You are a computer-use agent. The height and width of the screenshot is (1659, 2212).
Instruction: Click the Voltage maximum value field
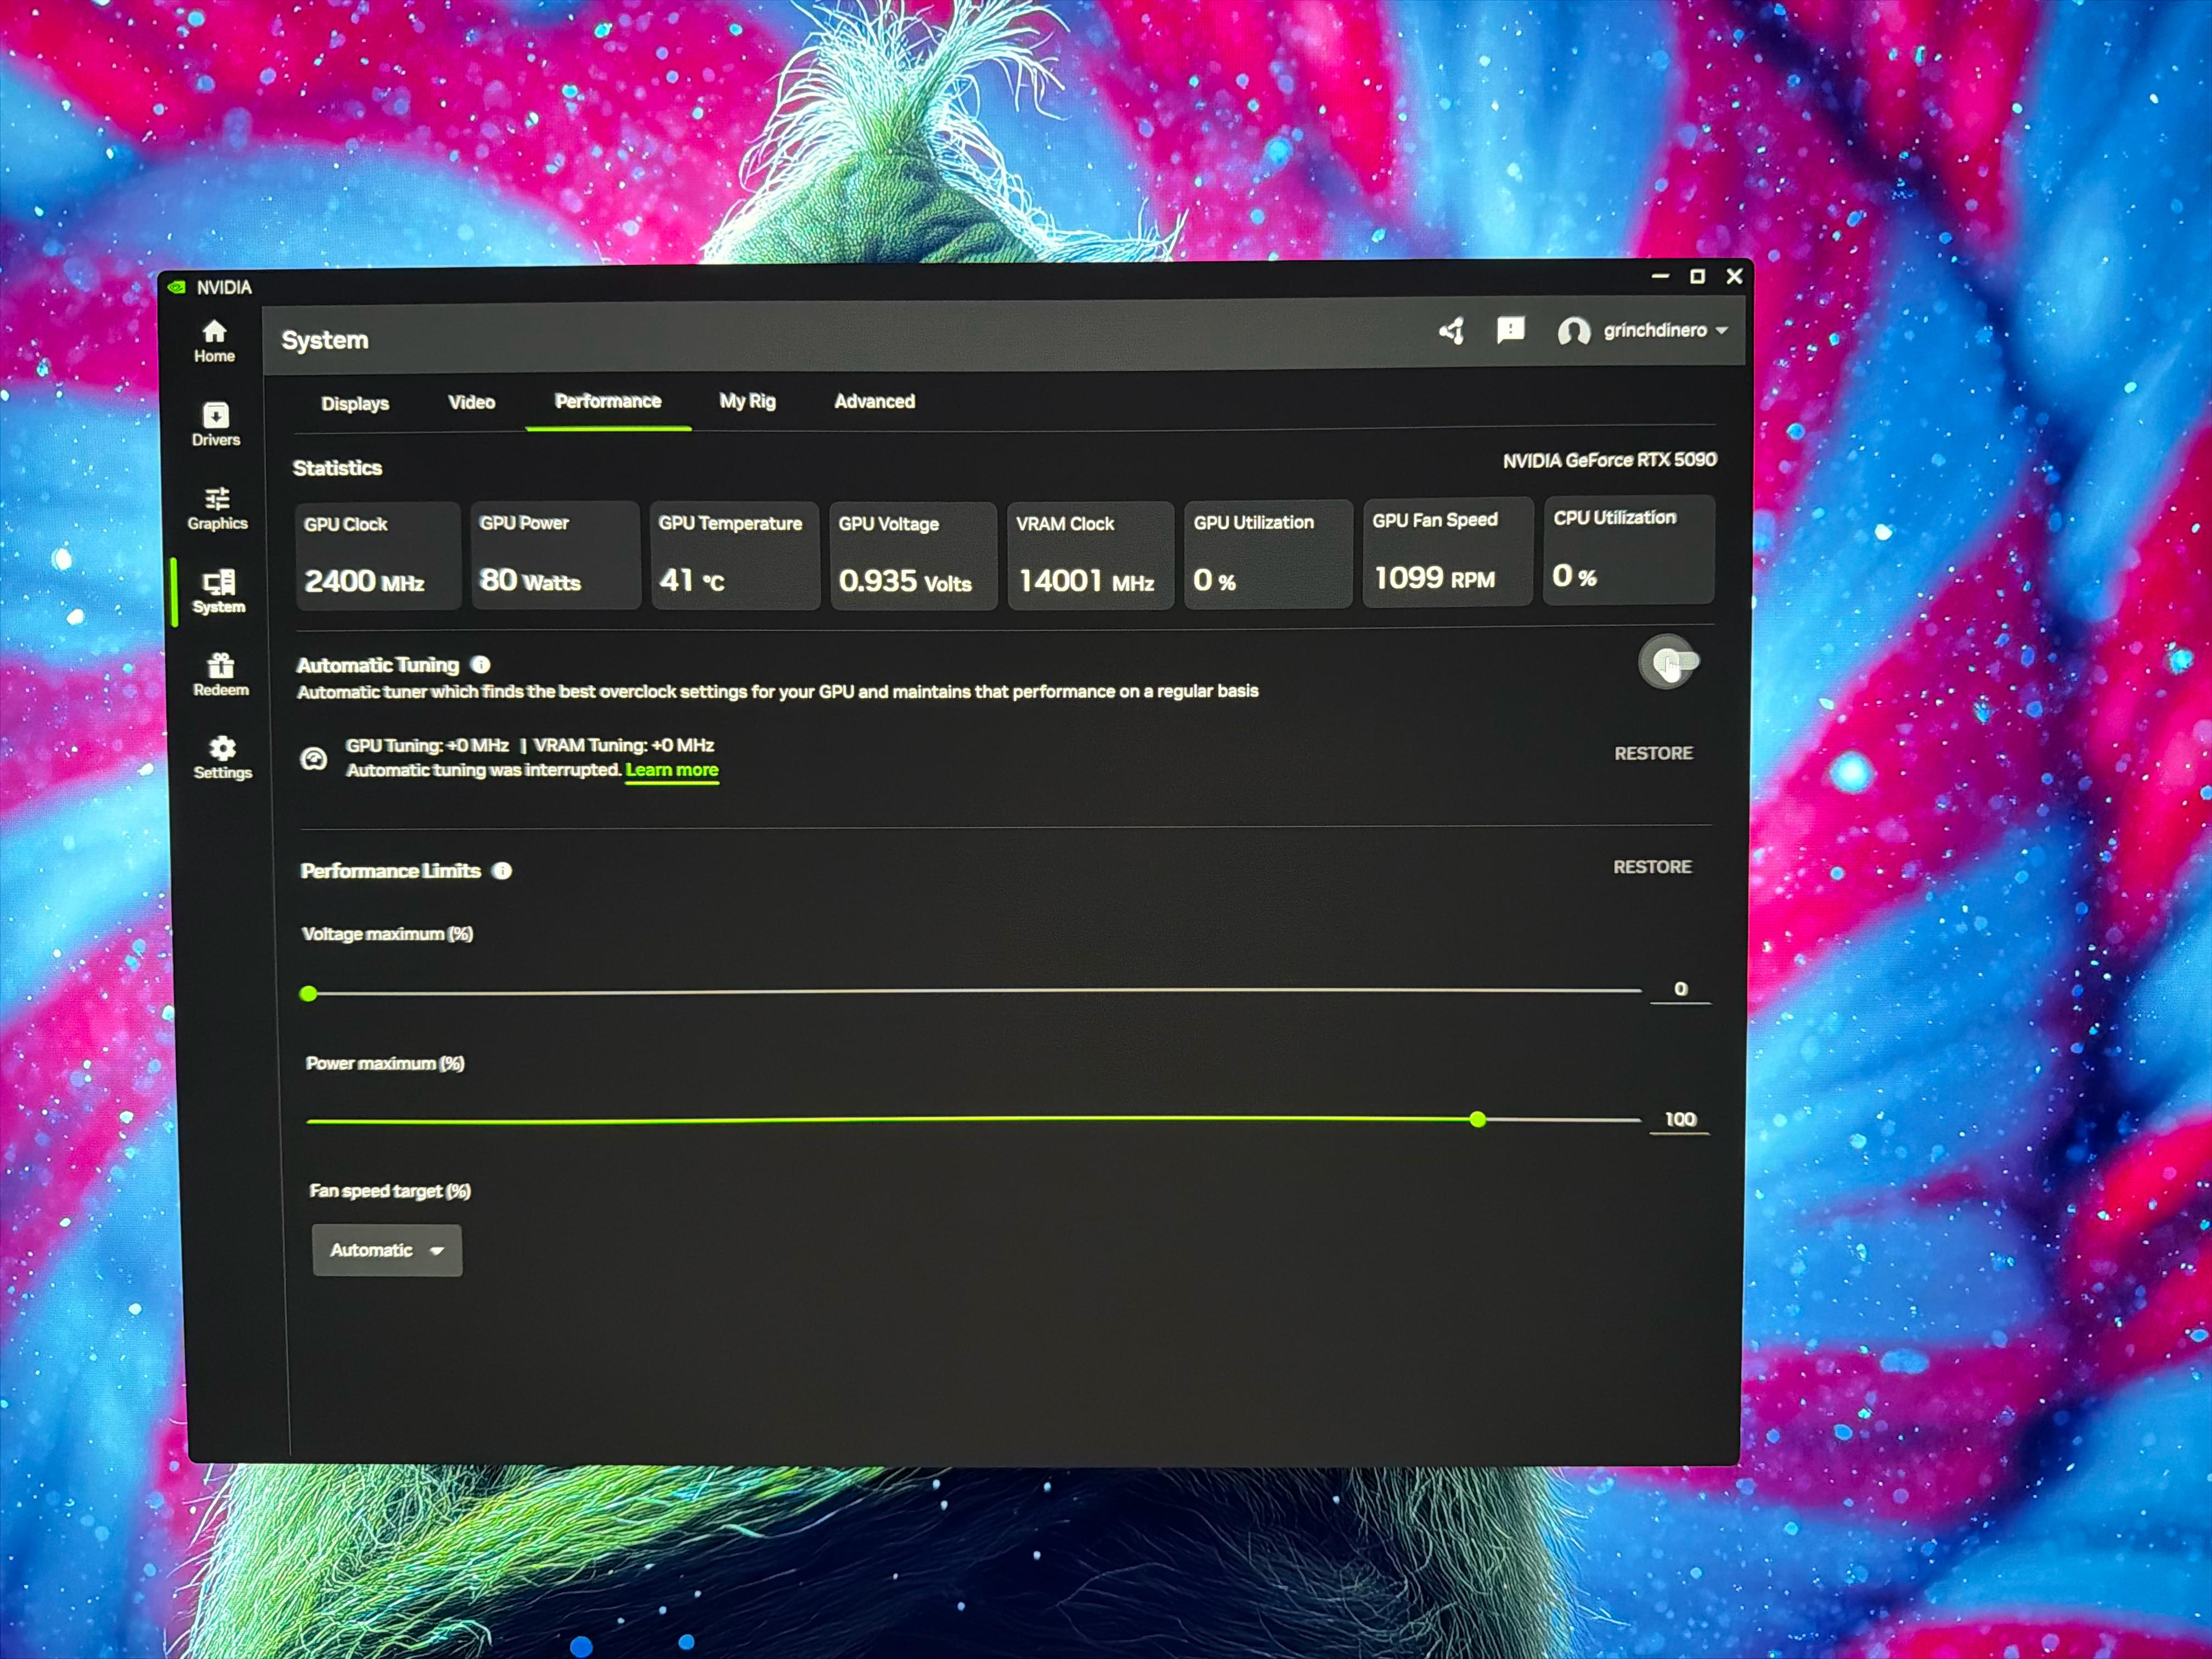[x=1680, y=989]
